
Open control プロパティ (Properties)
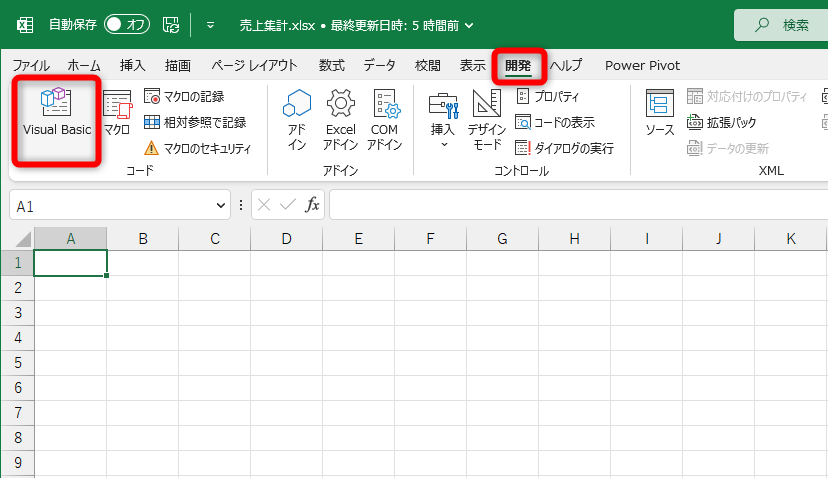point(547,96)
